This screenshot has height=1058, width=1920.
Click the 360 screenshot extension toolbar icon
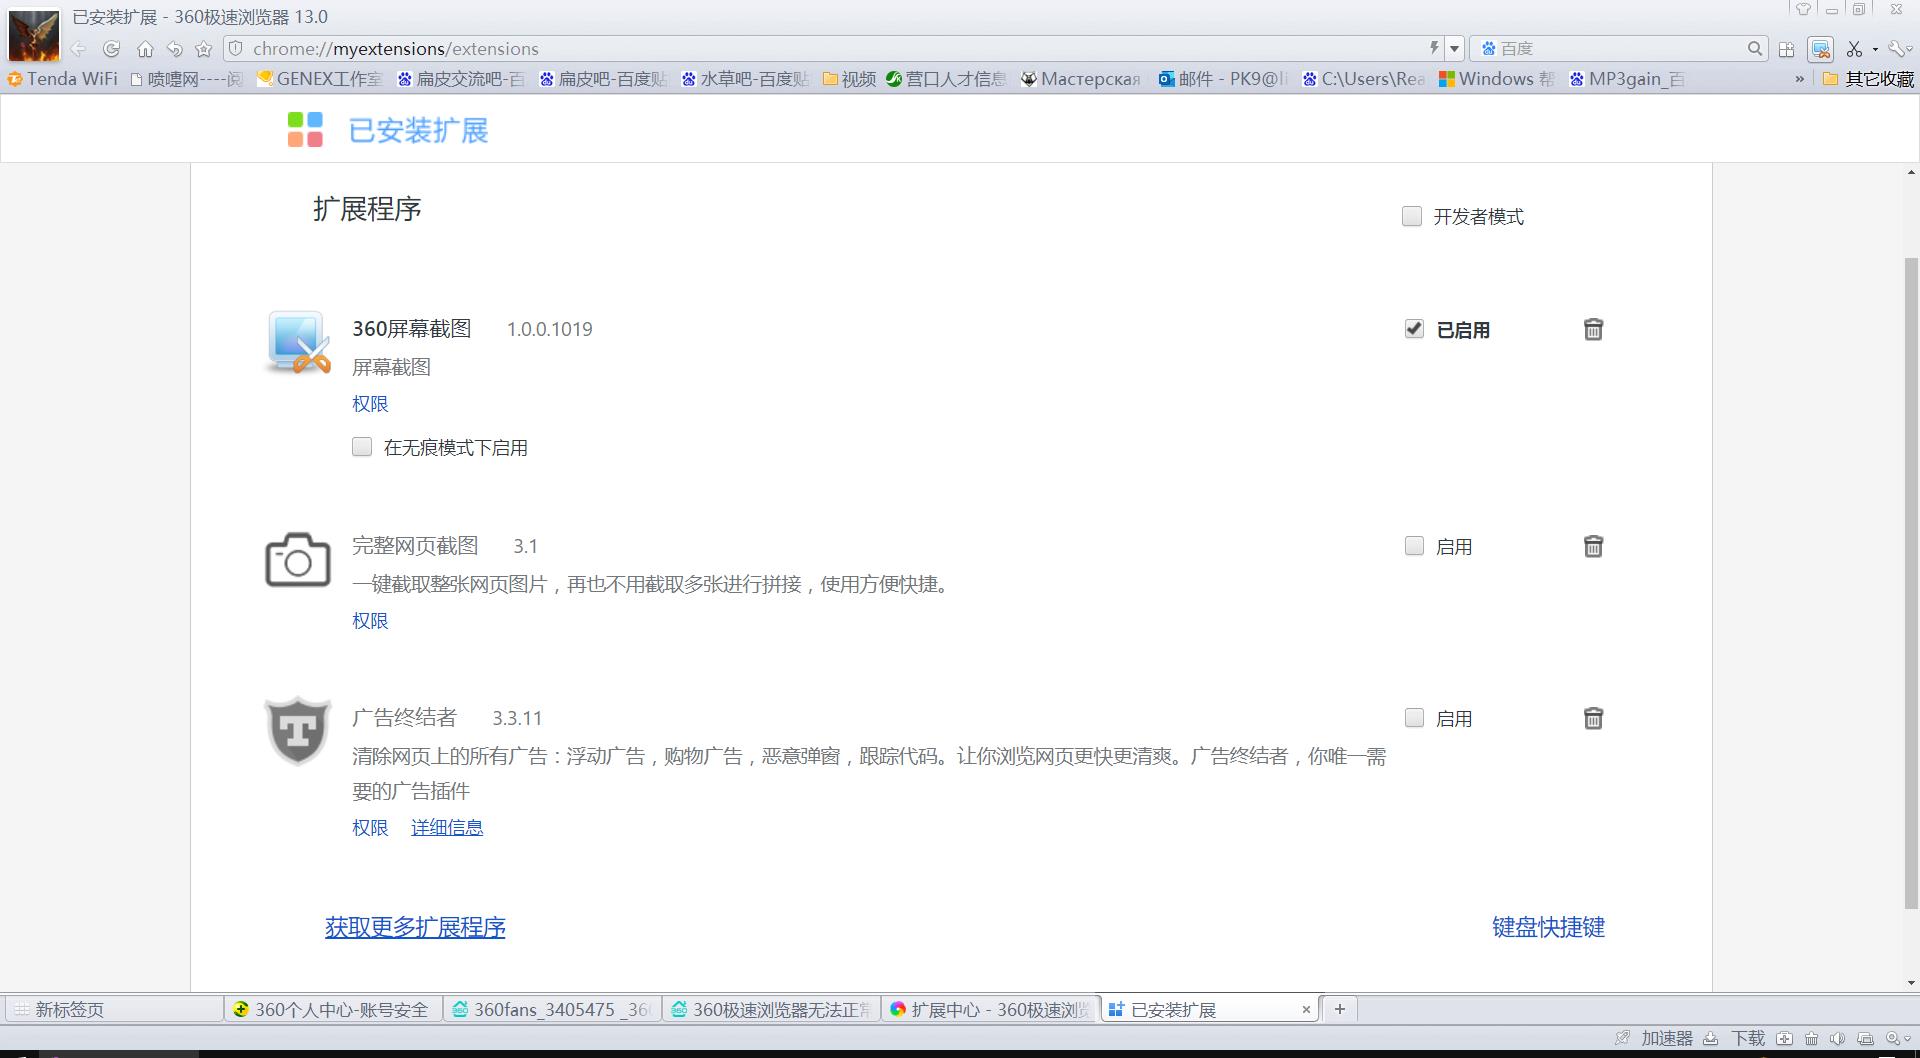pyautogui.click(x=1821, y=49)
